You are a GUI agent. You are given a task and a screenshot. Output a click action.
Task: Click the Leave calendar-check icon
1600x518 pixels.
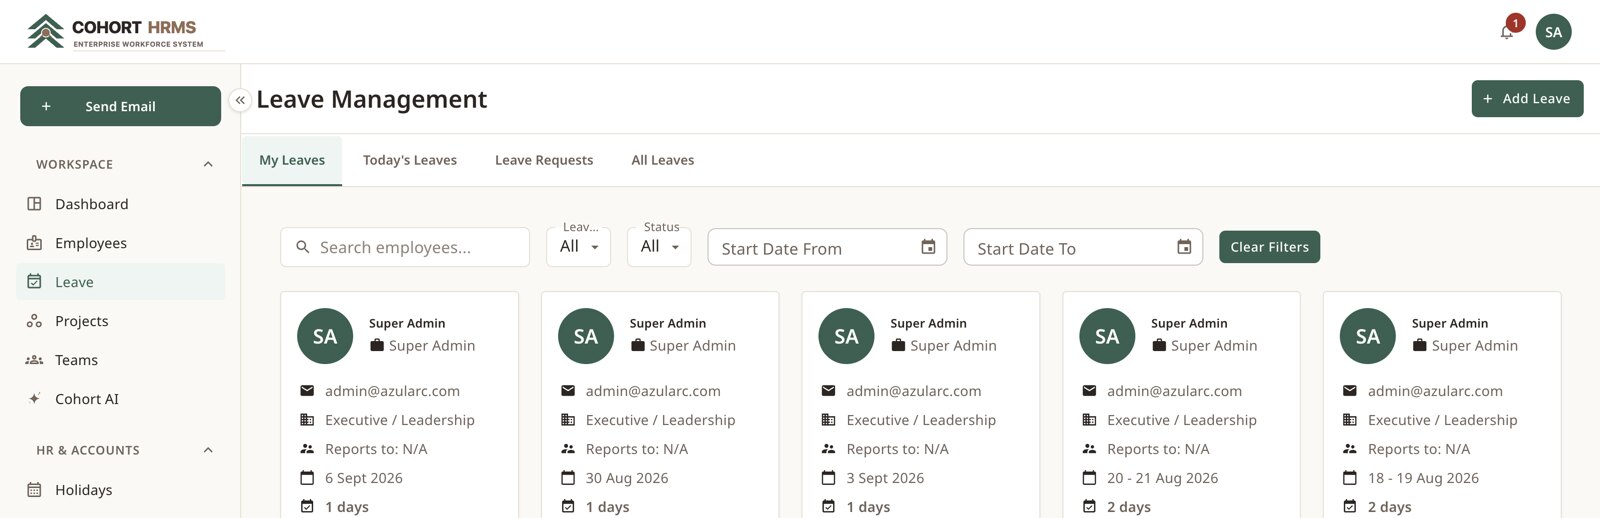(34, 282)
